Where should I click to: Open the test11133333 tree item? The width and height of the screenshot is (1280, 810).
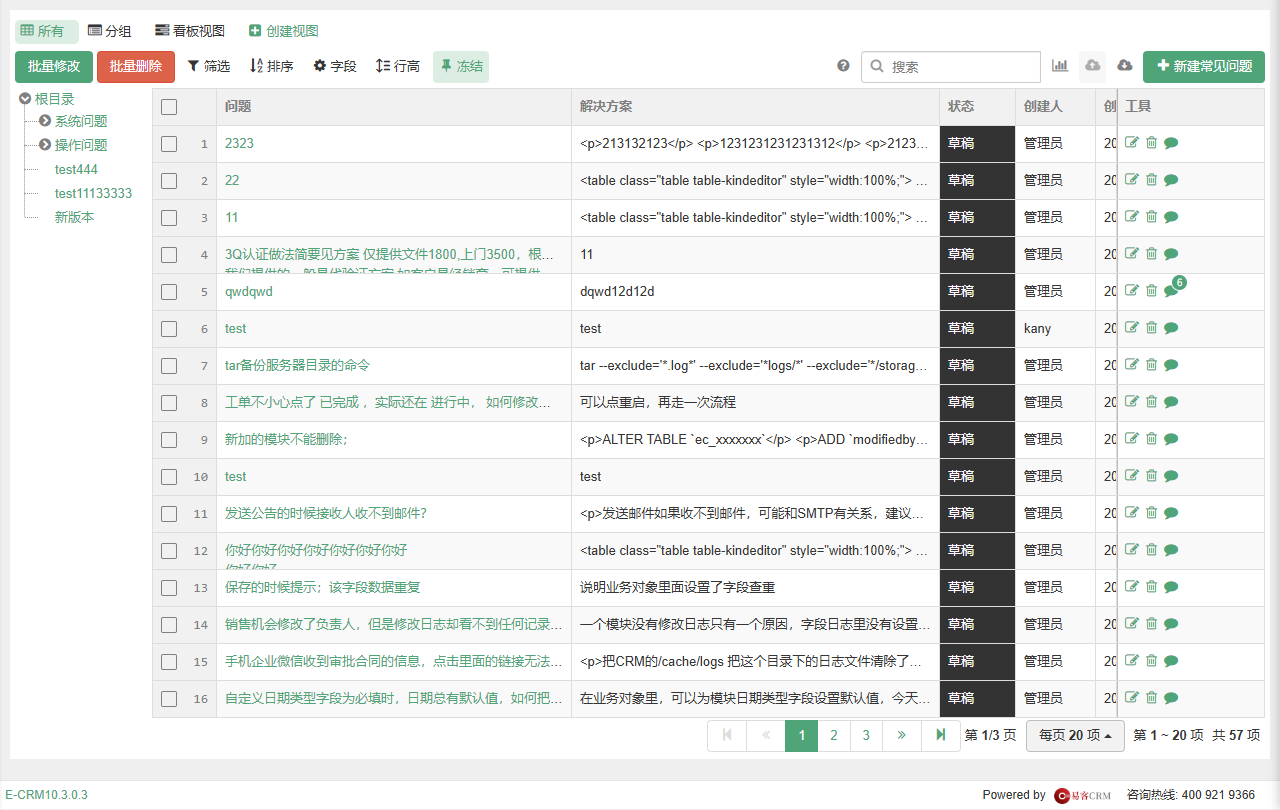(93, 193)
